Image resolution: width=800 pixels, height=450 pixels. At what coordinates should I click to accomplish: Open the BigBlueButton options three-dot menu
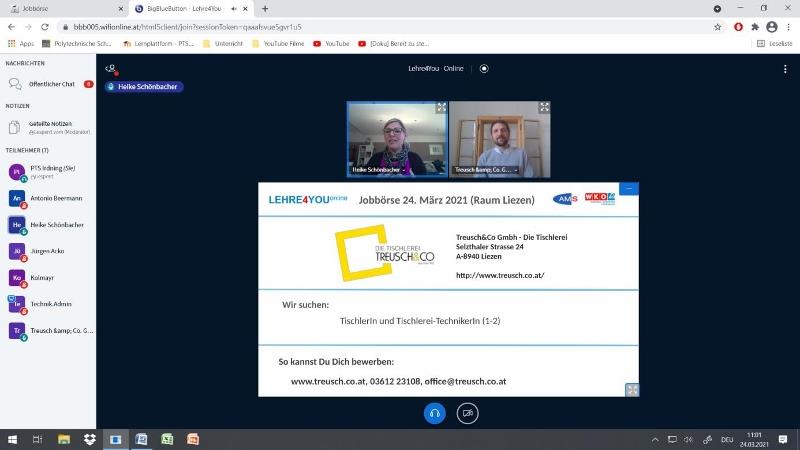click(x=785, y=69)
